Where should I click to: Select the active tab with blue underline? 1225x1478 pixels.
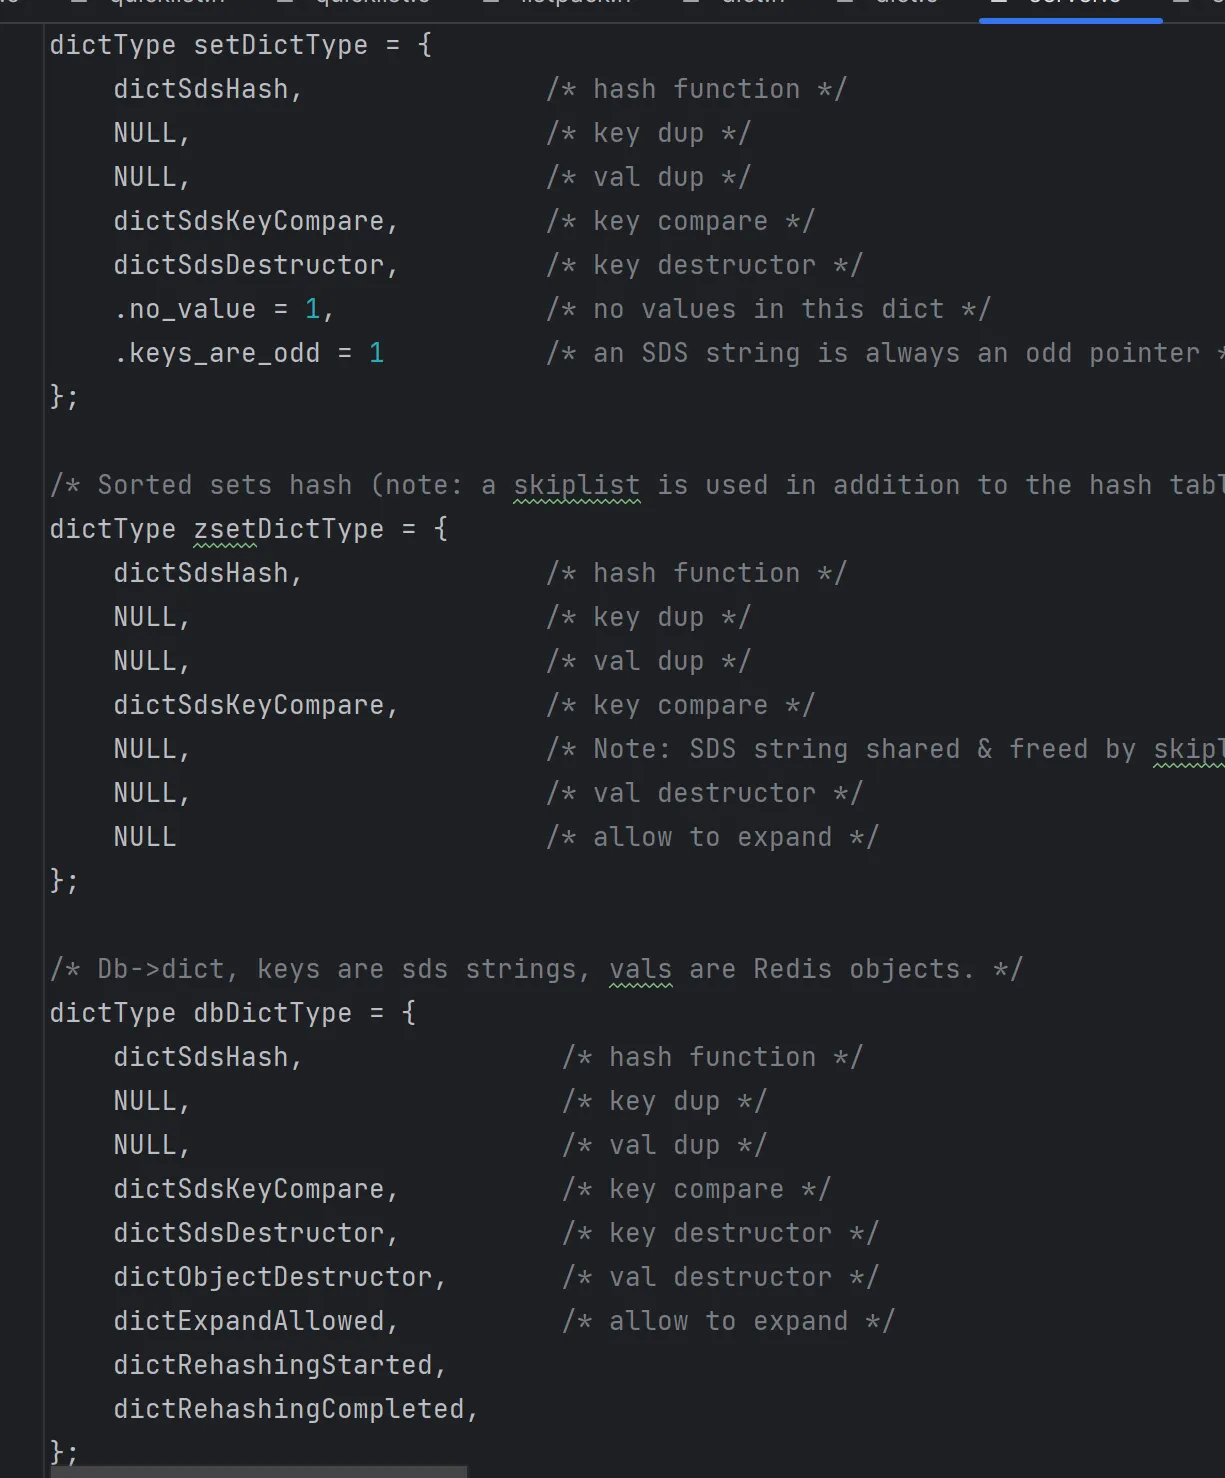[x=1070, y=6]
